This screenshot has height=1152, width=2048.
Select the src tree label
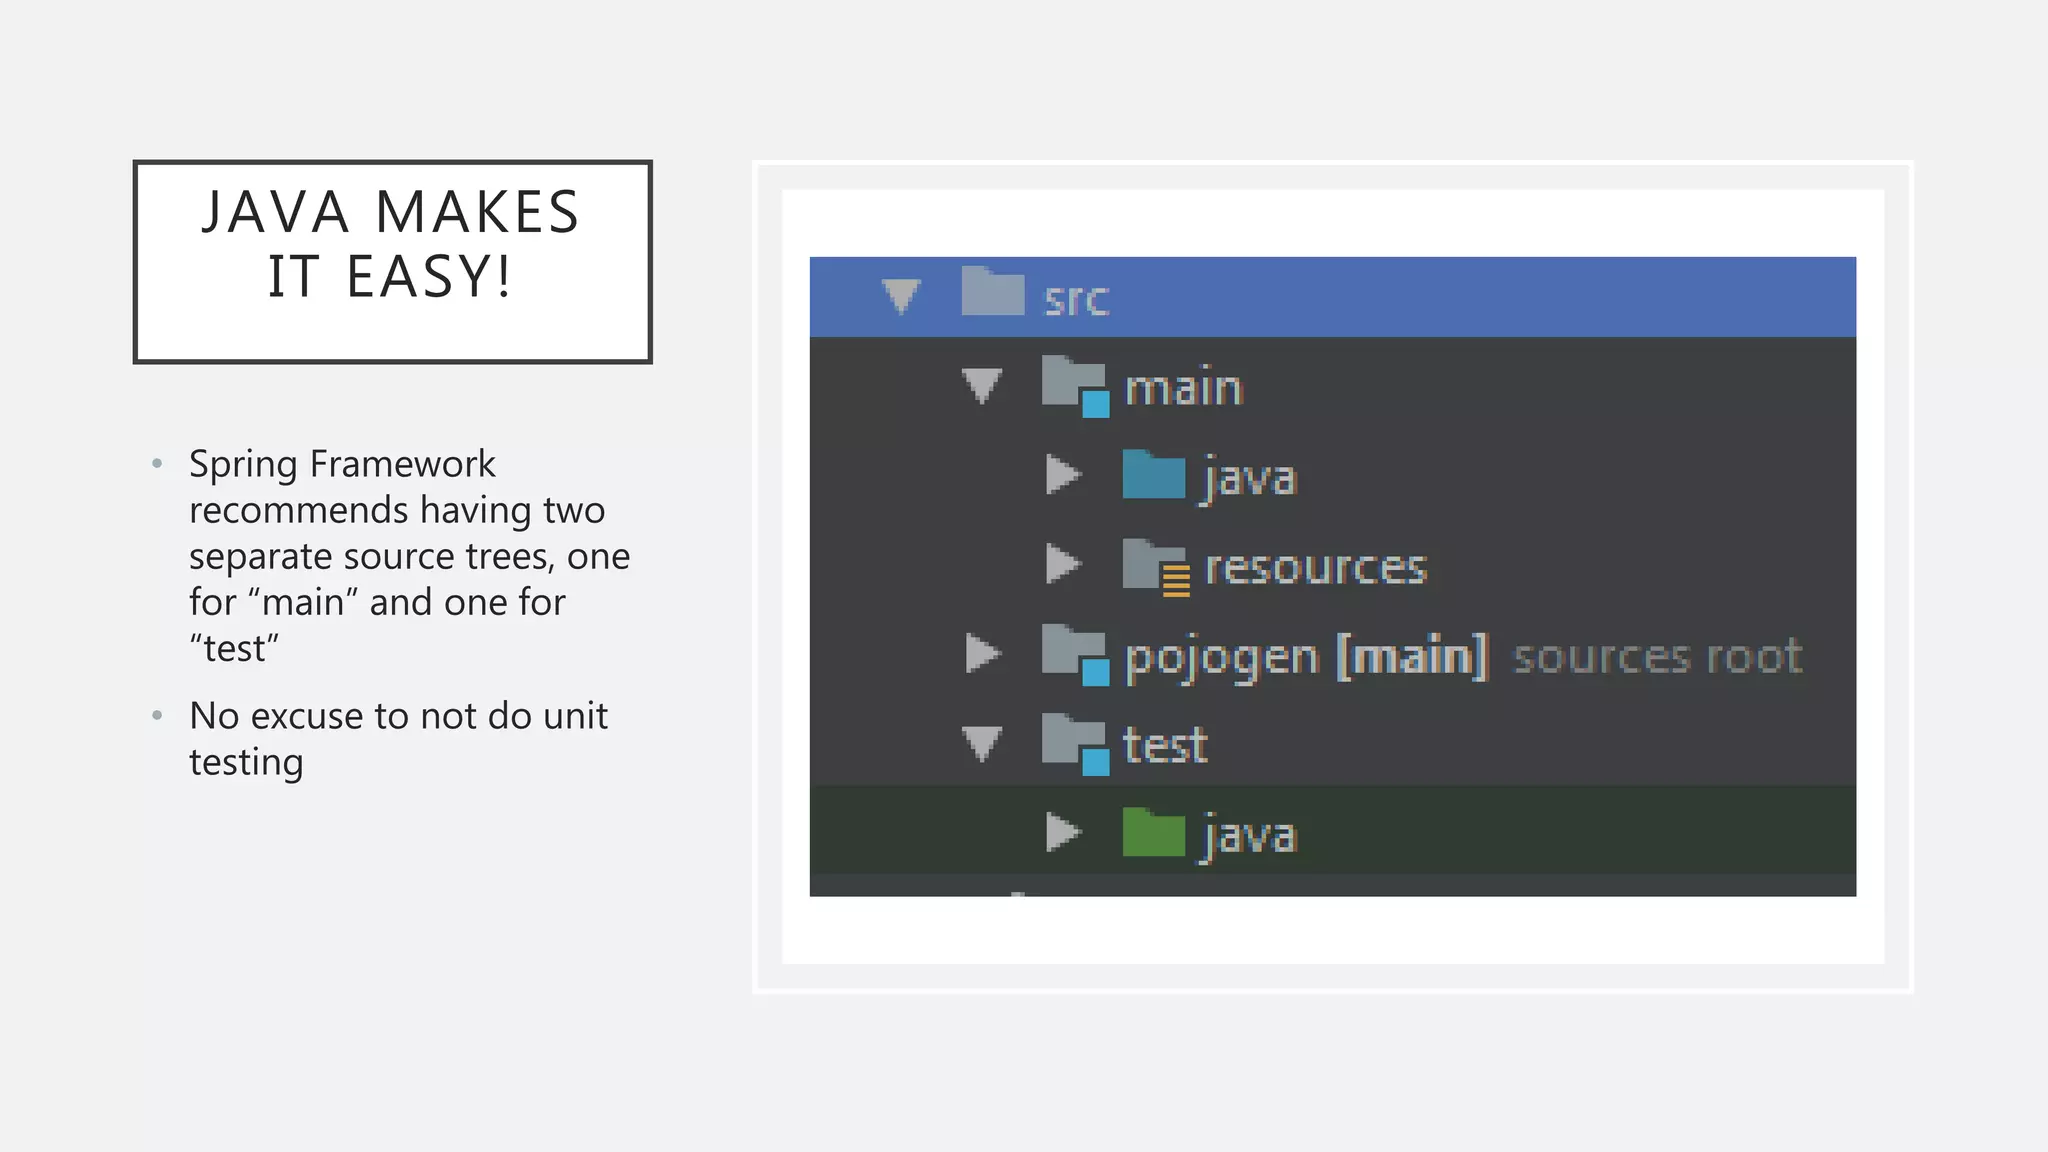point(1076,298)
